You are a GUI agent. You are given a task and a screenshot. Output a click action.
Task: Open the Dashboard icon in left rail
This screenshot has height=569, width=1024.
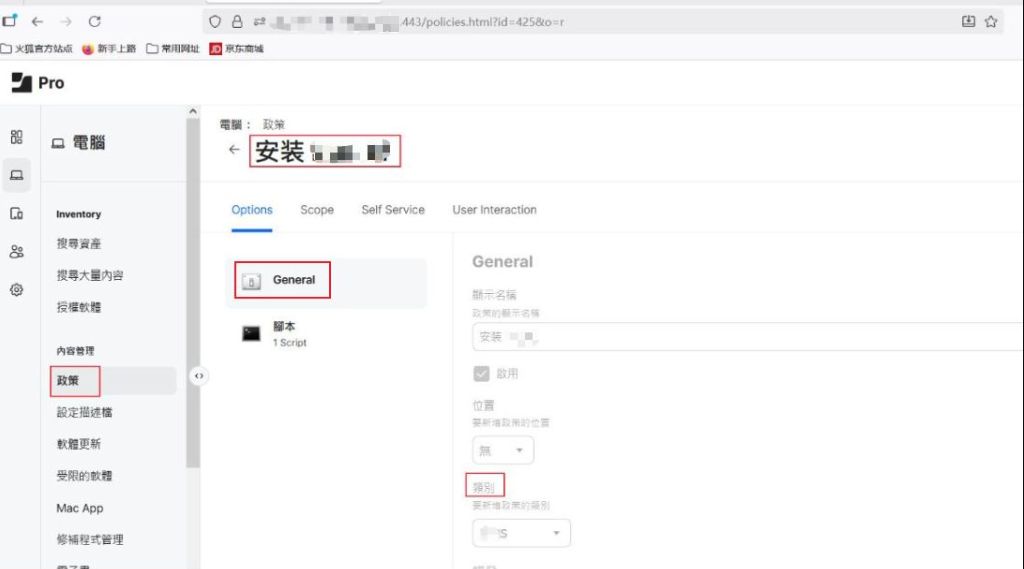[16, 137]
